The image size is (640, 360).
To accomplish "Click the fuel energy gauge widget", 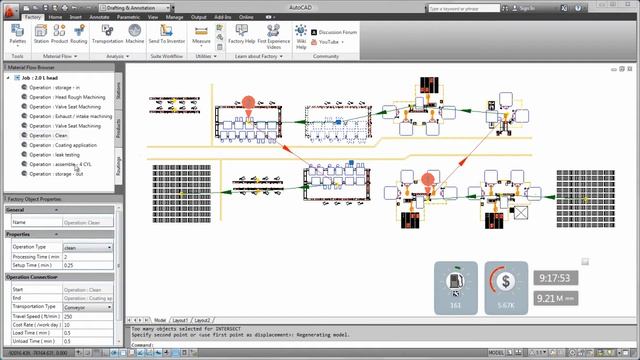I will (456, 288).
